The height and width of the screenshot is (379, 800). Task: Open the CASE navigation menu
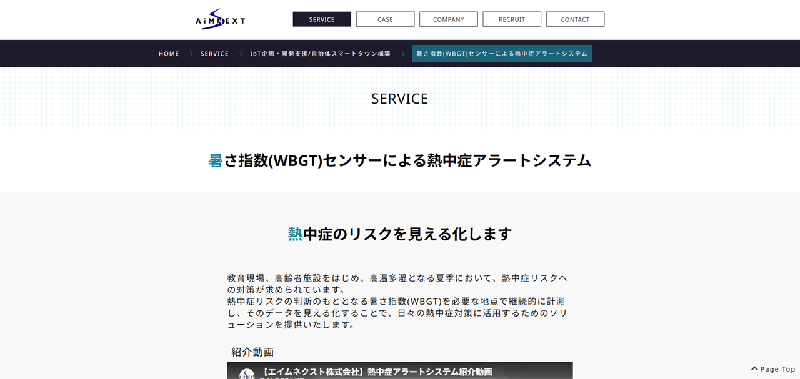coord(385,19)
